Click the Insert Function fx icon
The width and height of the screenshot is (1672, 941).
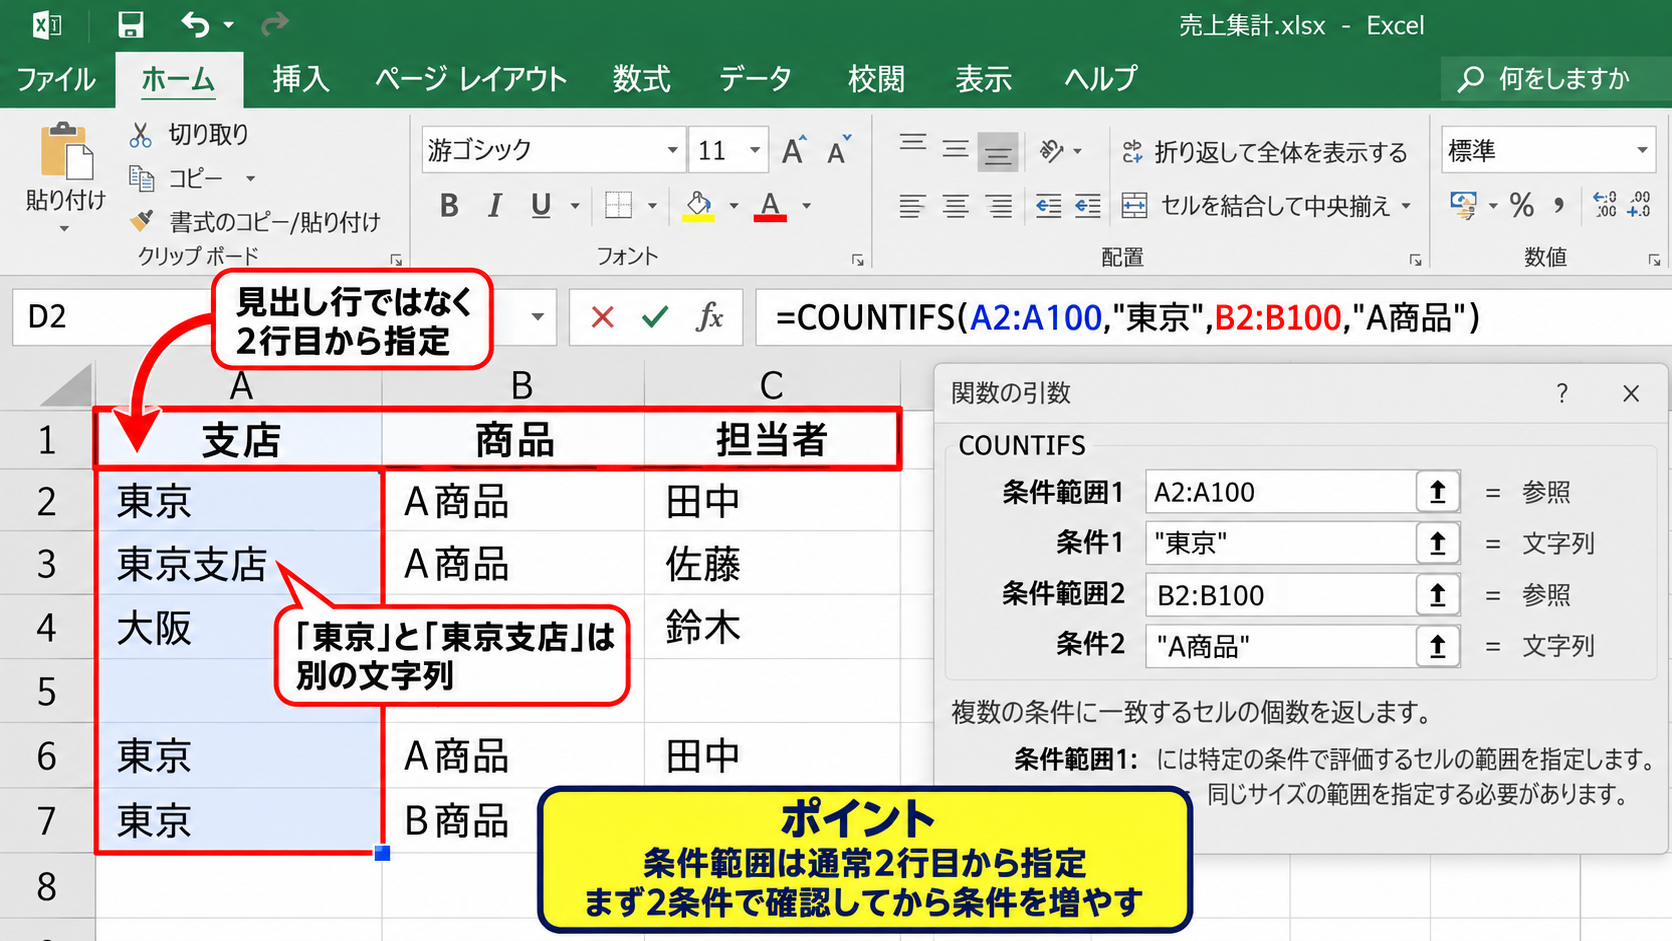pyautogui.click(x=709, y=317)
